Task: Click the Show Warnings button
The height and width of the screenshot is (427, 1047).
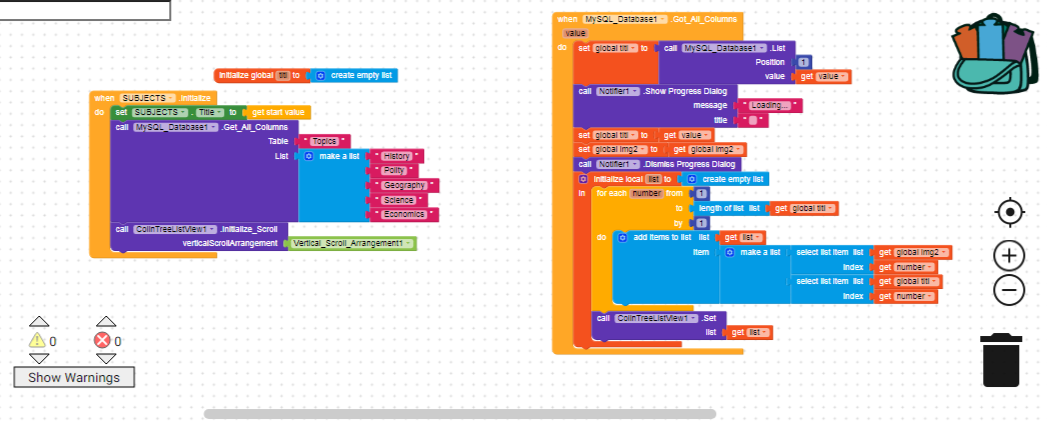Action: [74, 377]
